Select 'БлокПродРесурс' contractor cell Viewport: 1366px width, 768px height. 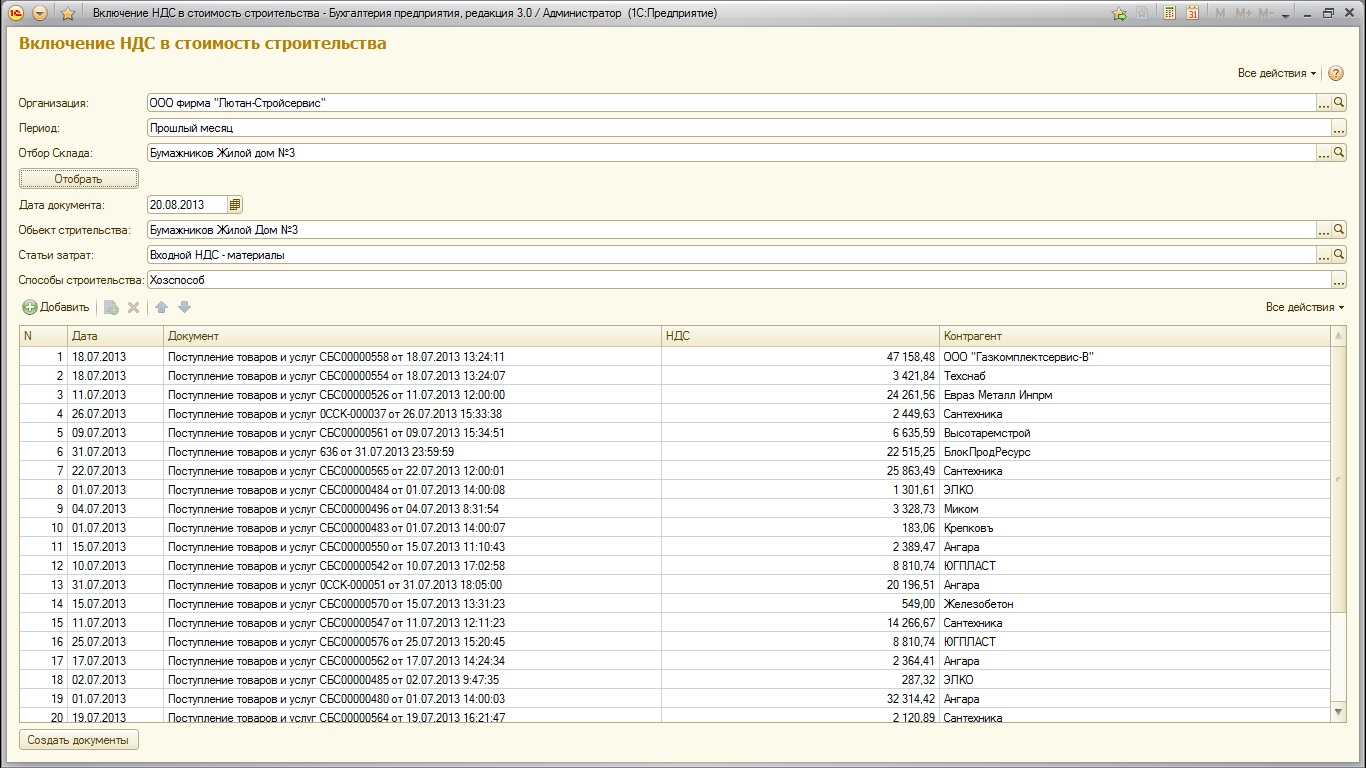(1135, 452)
